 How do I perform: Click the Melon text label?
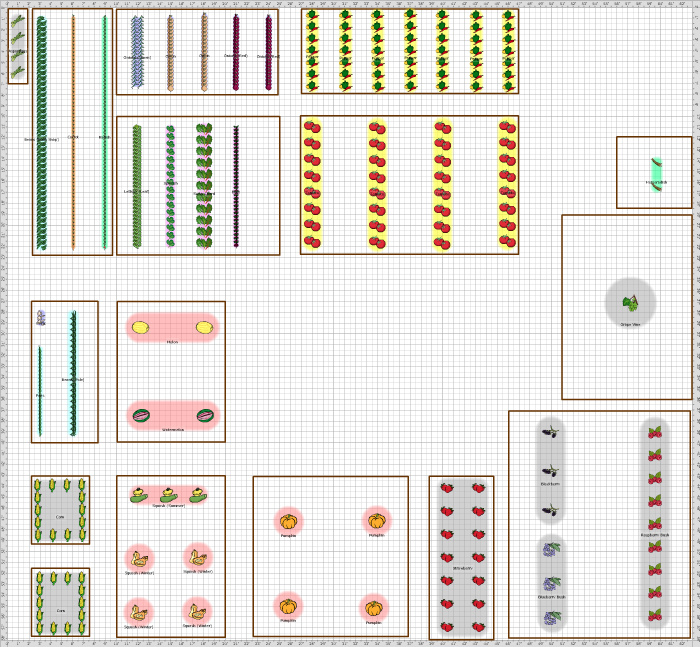172,342
